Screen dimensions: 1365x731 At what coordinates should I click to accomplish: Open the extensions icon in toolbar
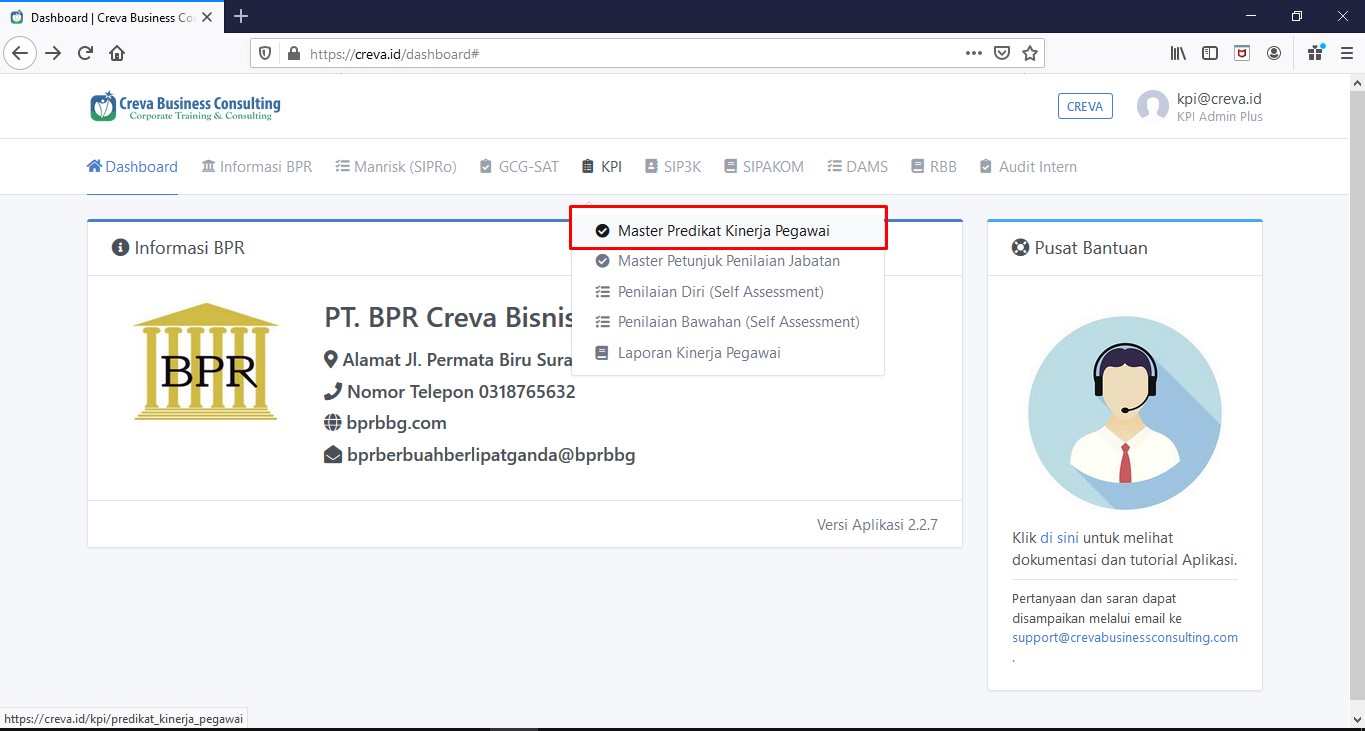1316,53
